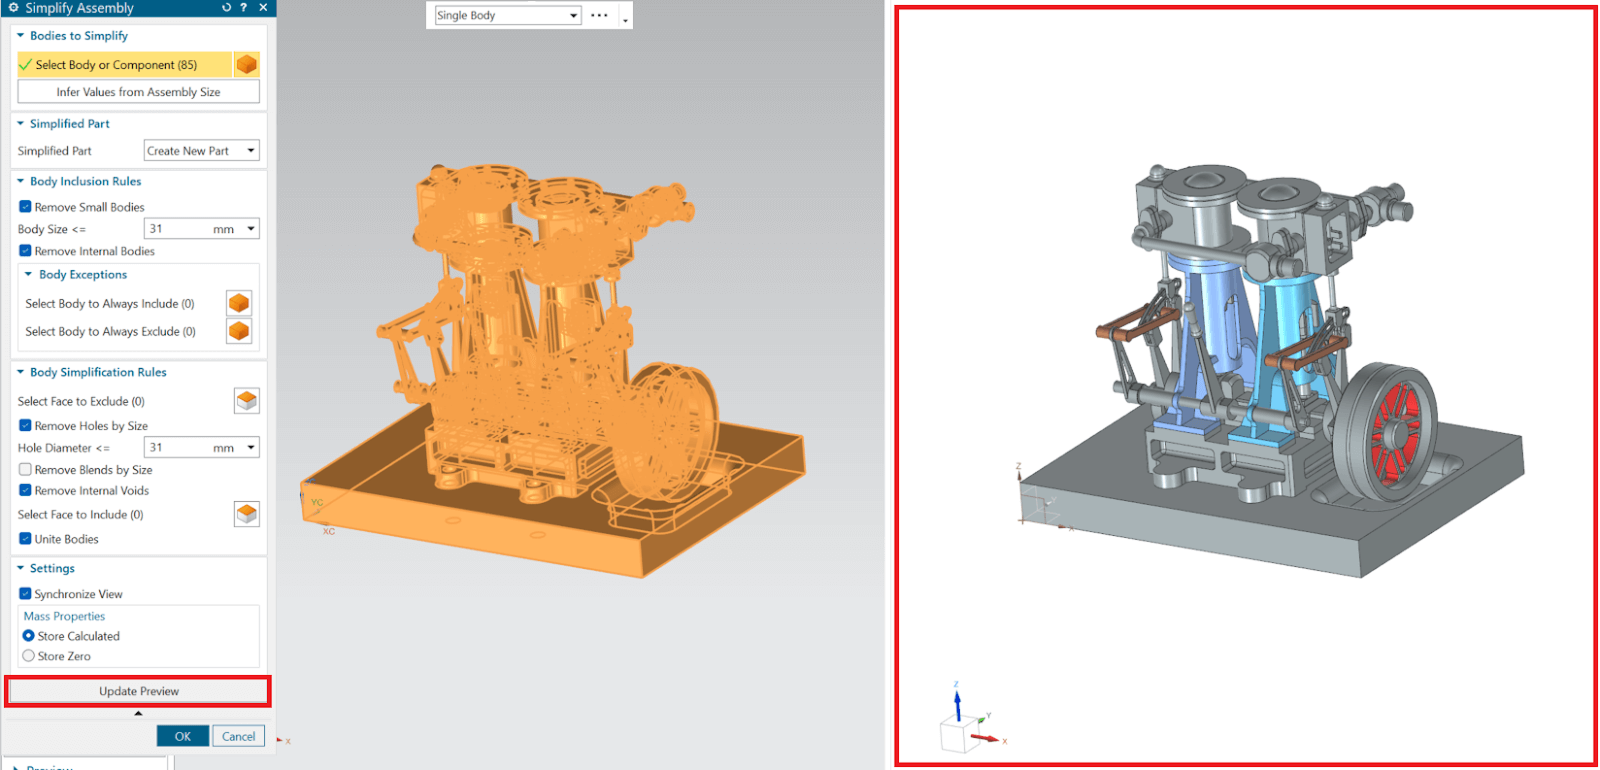1600x770 pixels.
Task: Click the dropdown arrow next to the ellipsis
Action: pyautogui.click(x=625, y=19)
